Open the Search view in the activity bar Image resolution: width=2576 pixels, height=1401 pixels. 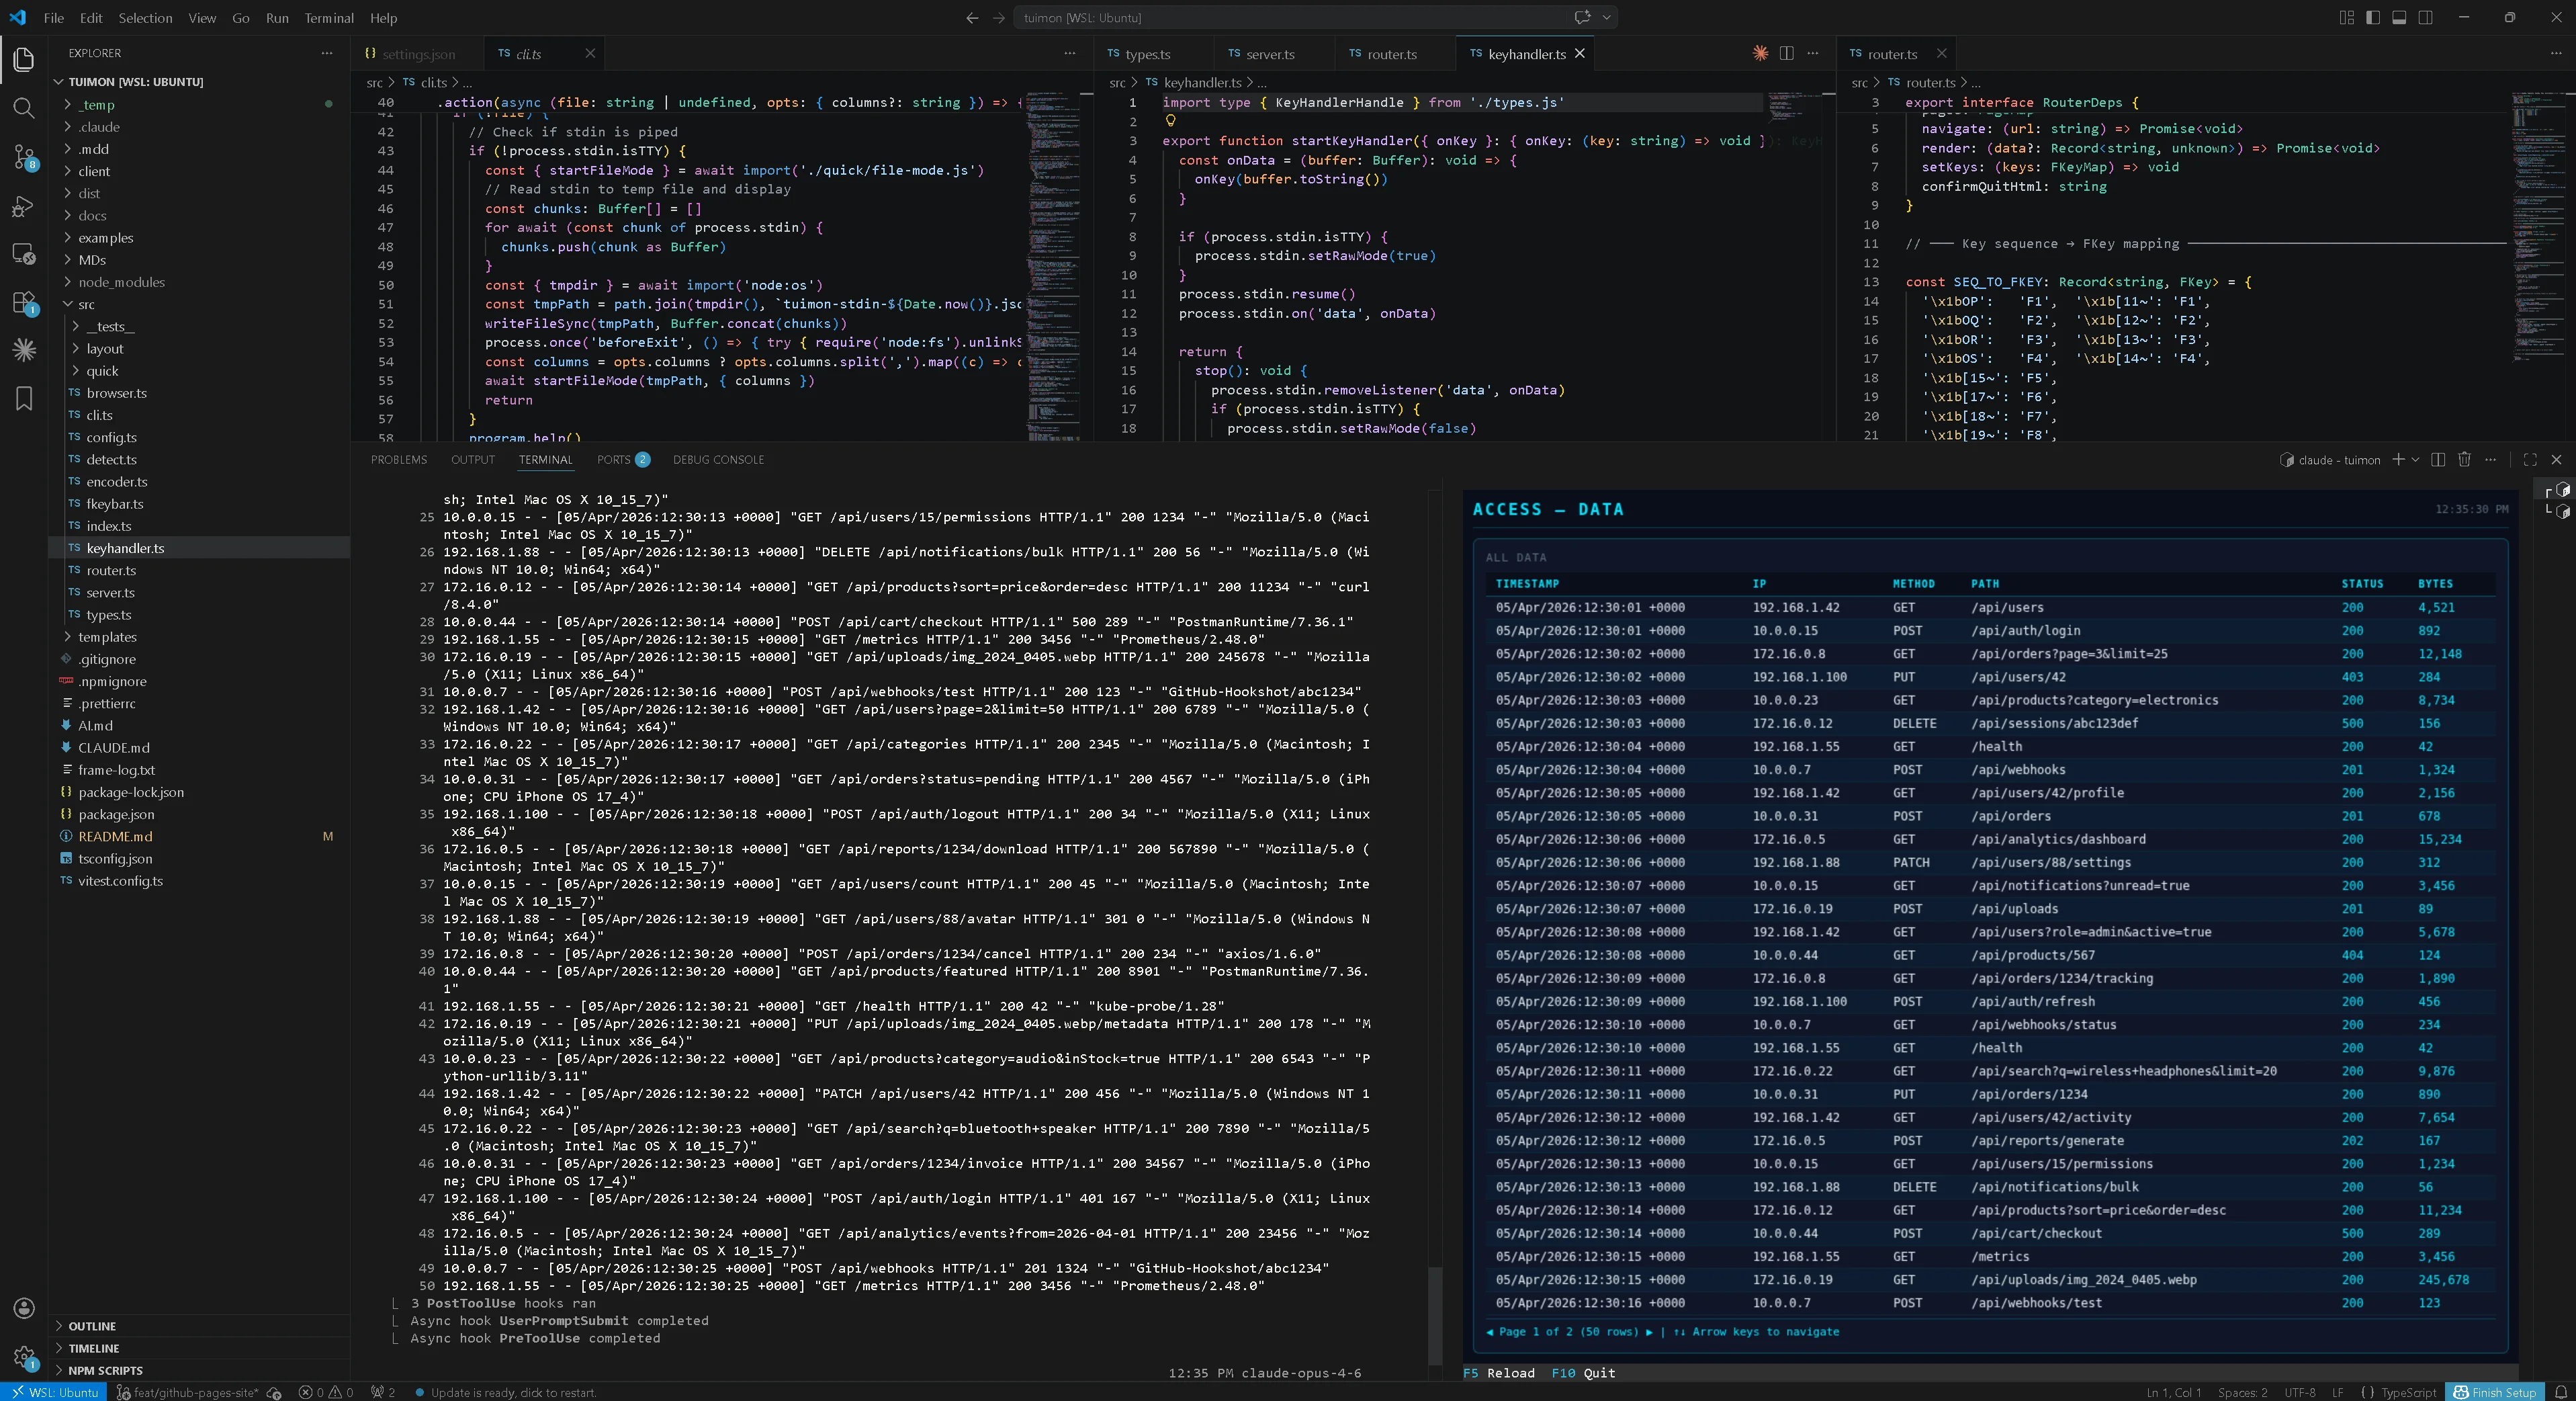(24, 108)
